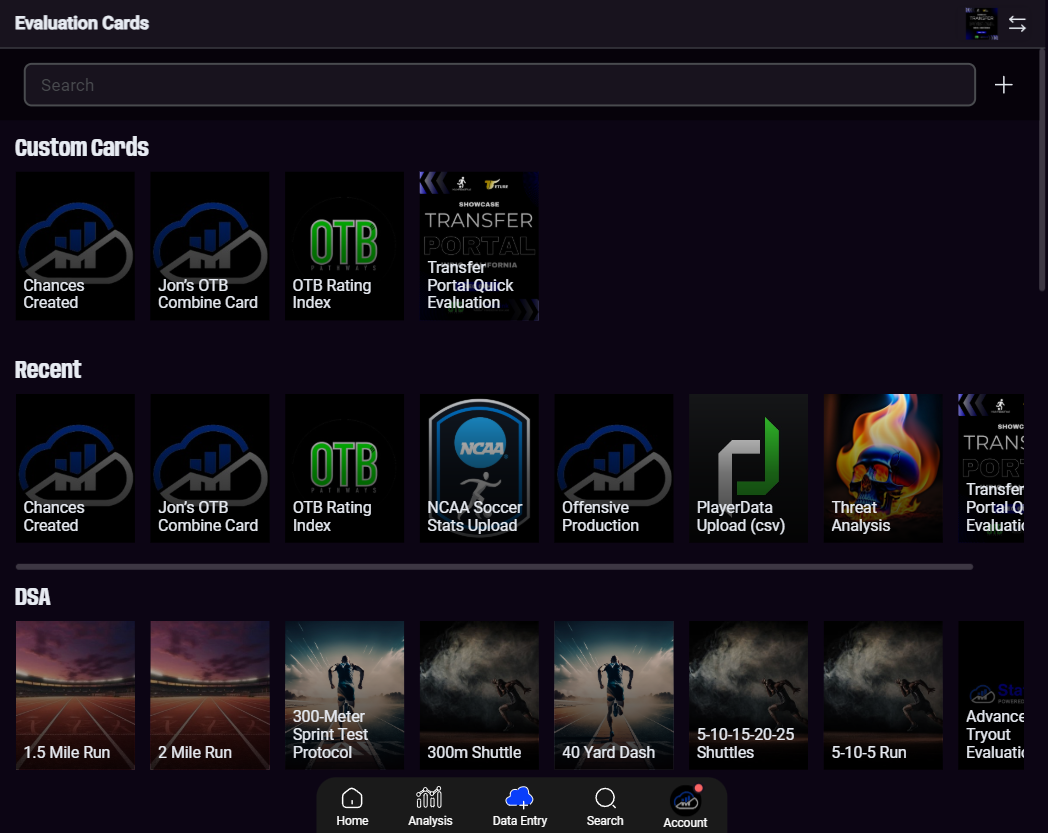Screen dimensions: 1048x833
Task: Open the OTB Rating Index custom card
Action: point(344,246)
